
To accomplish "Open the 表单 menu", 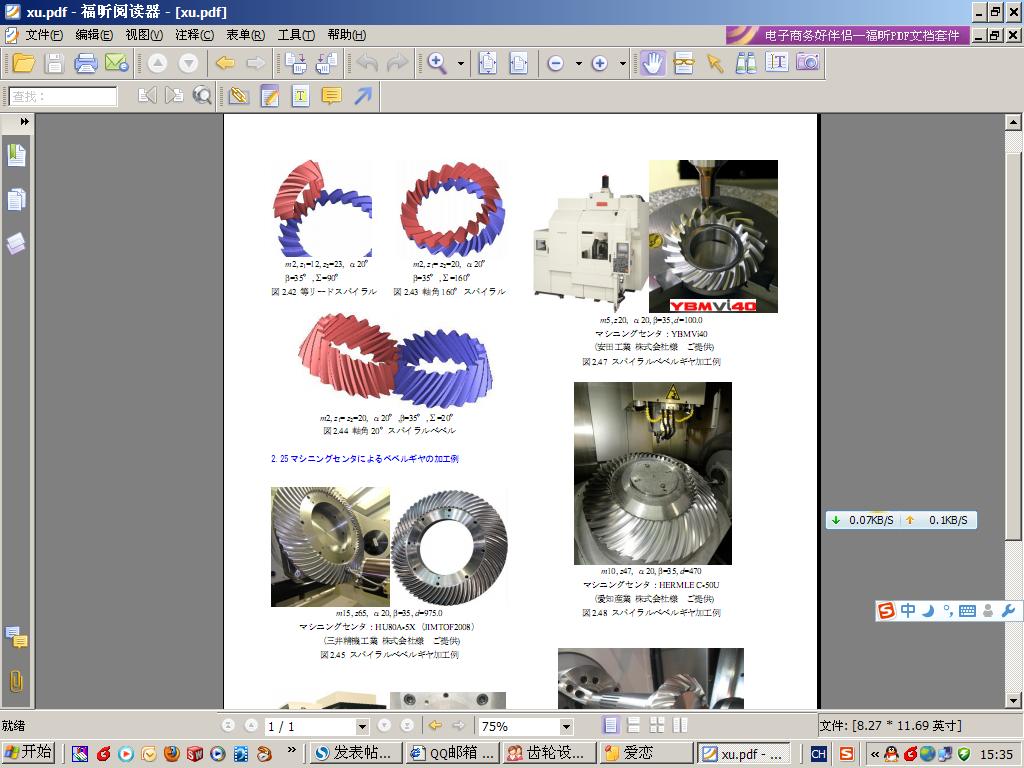I will click(x=246, y=35).
